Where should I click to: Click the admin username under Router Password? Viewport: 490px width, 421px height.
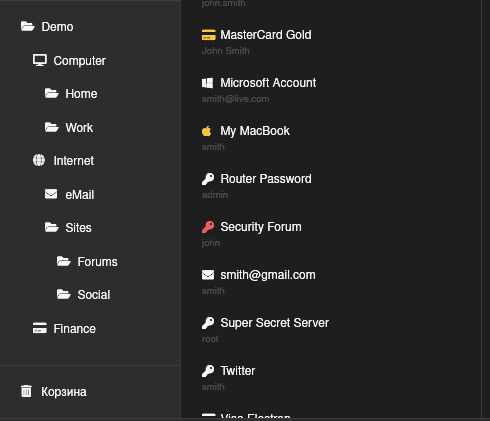pyautogui.click(x=215, y=195)
